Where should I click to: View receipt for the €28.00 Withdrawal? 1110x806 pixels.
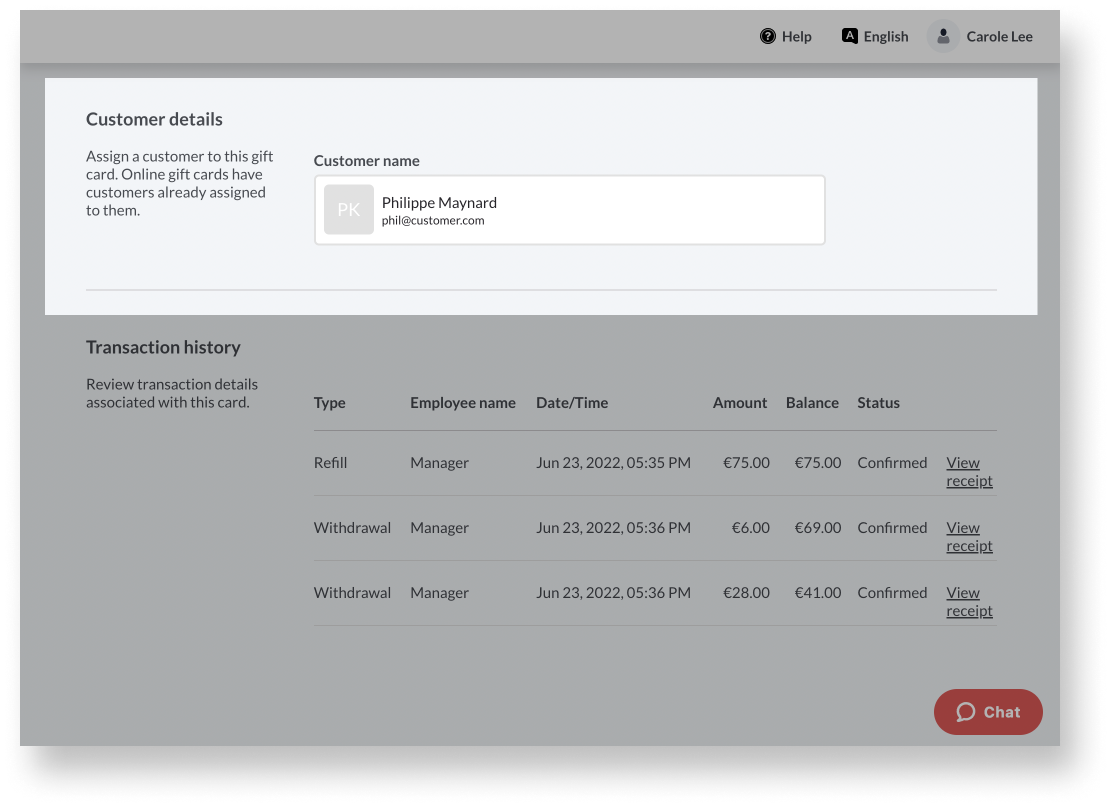pyautogui.click(x=969, y=602)
